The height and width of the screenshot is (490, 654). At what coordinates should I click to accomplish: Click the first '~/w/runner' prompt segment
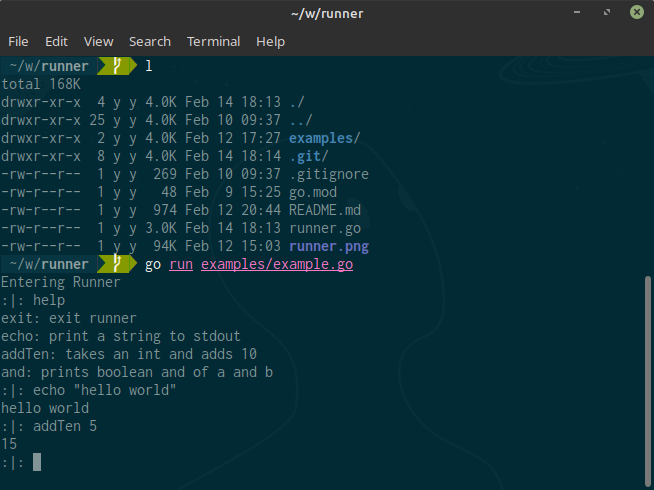[x=49, y=66]
